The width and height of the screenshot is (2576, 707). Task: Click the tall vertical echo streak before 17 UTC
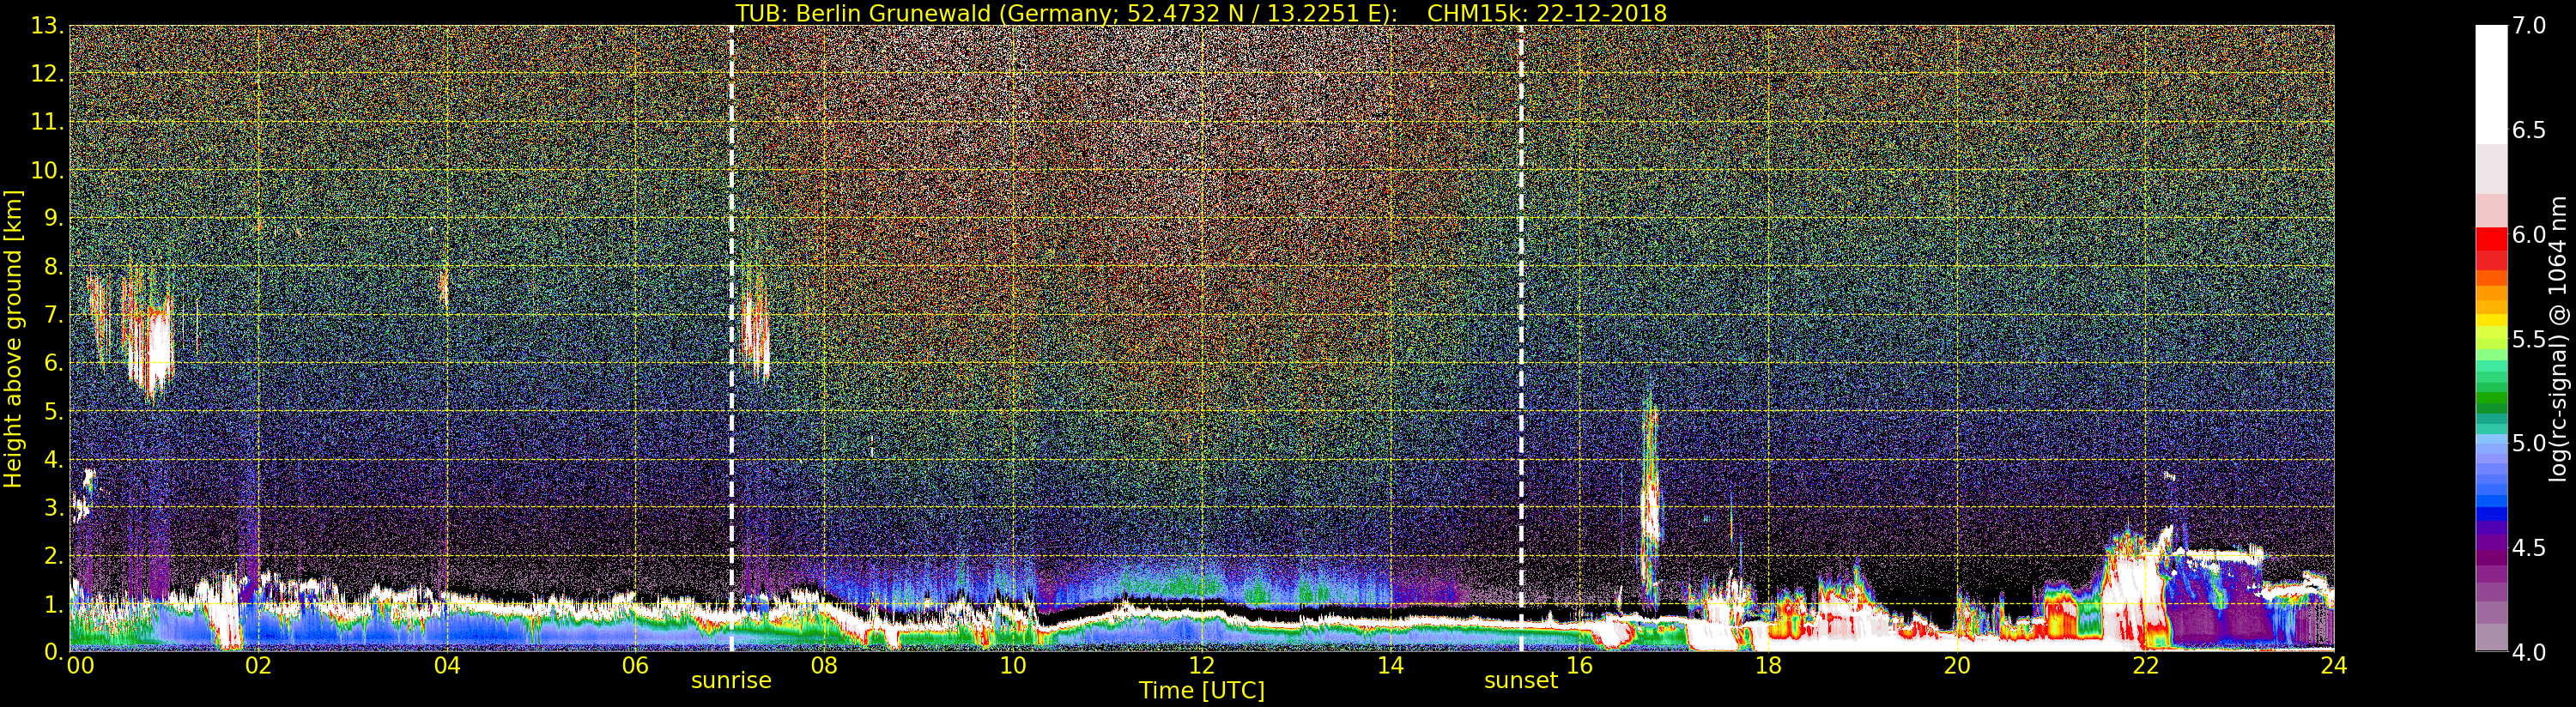(x=1649, y=495)
